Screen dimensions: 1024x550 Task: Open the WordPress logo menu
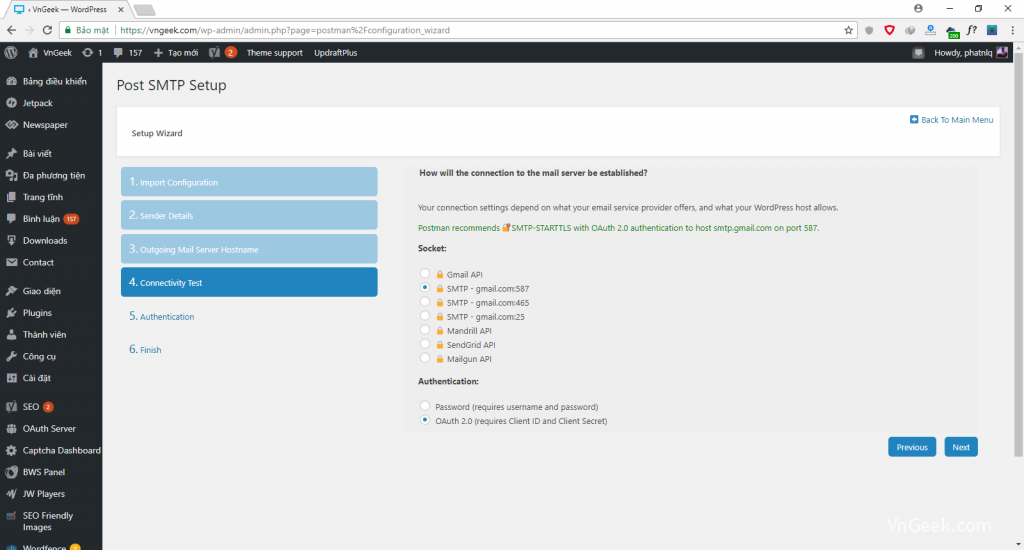pyautogui.click(x=11, y=53)
